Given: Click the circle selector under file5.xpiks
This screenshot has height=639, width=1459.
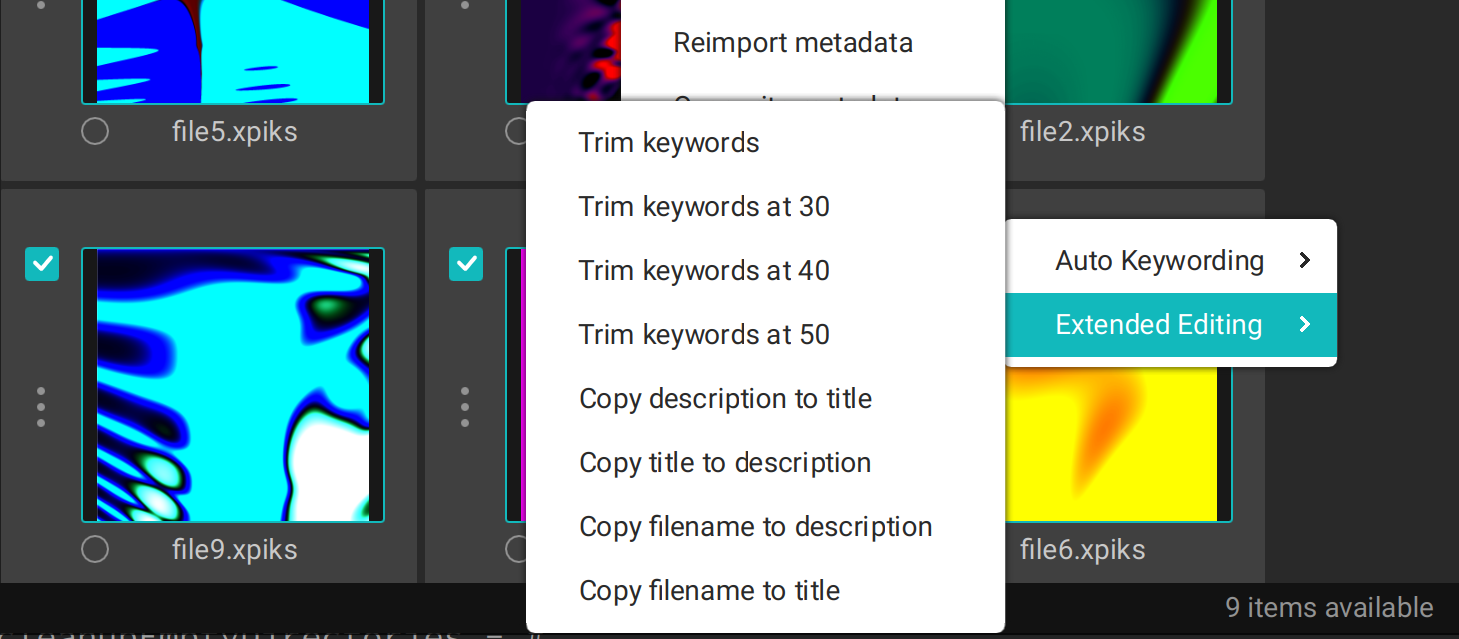Looking at the screenshot, I should 95,131.
